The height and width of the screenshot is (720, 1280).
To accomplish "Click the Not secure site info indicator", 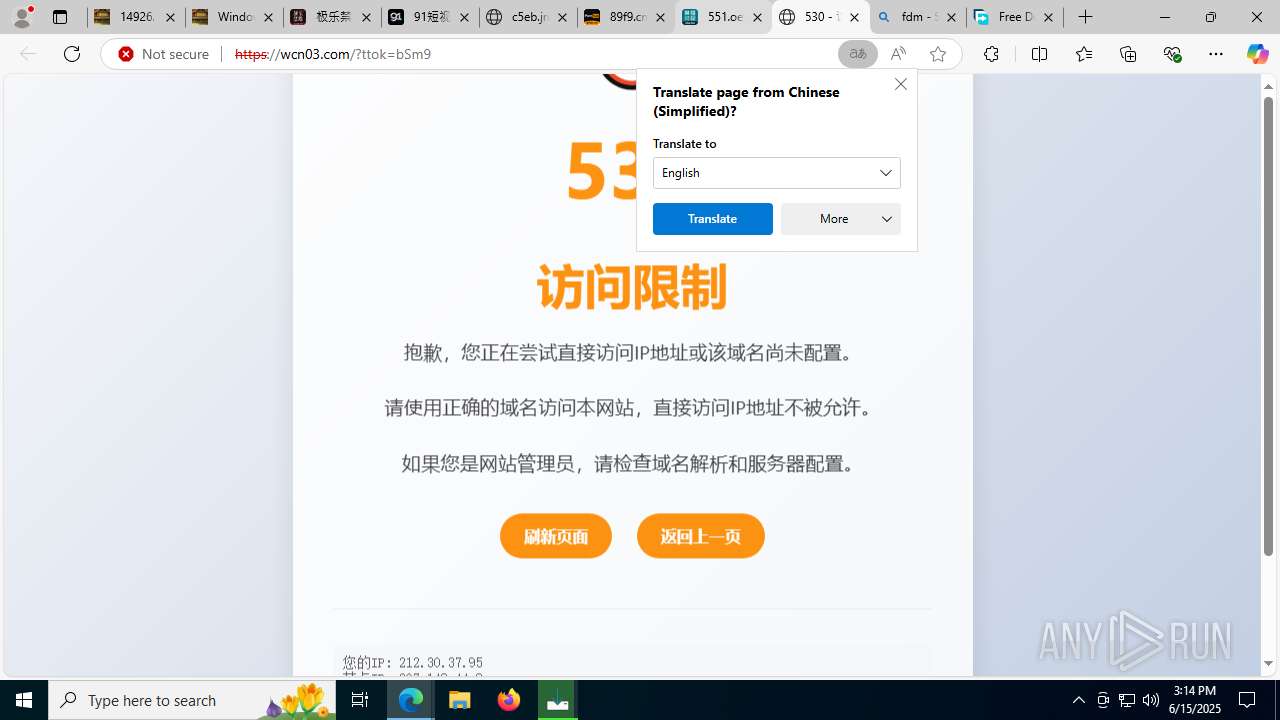I will [164, 54].
